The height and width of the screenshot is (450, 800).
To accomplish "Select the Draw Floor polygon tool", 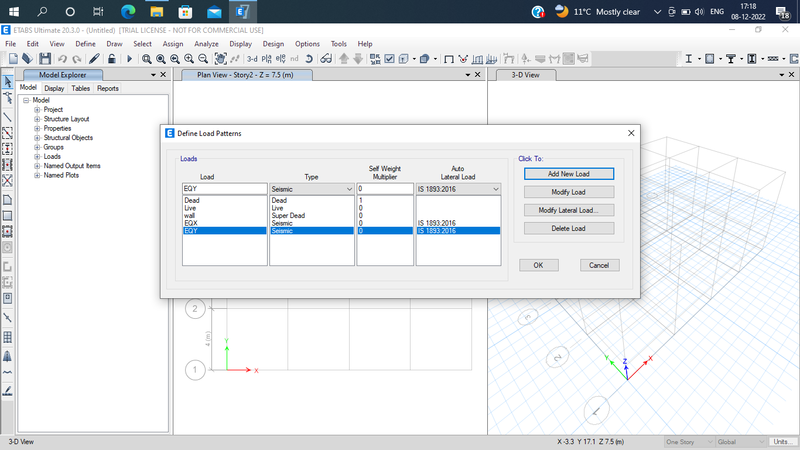I will click(8, 199).
